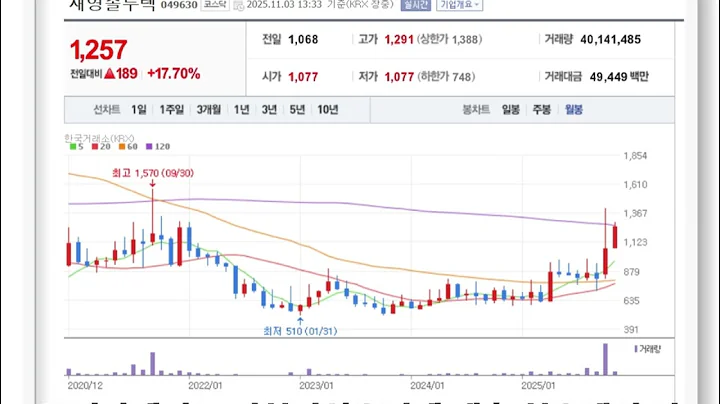720x404 pixels.
Task: Show the 3년 line chart
Action: click(x=269, y=110)
